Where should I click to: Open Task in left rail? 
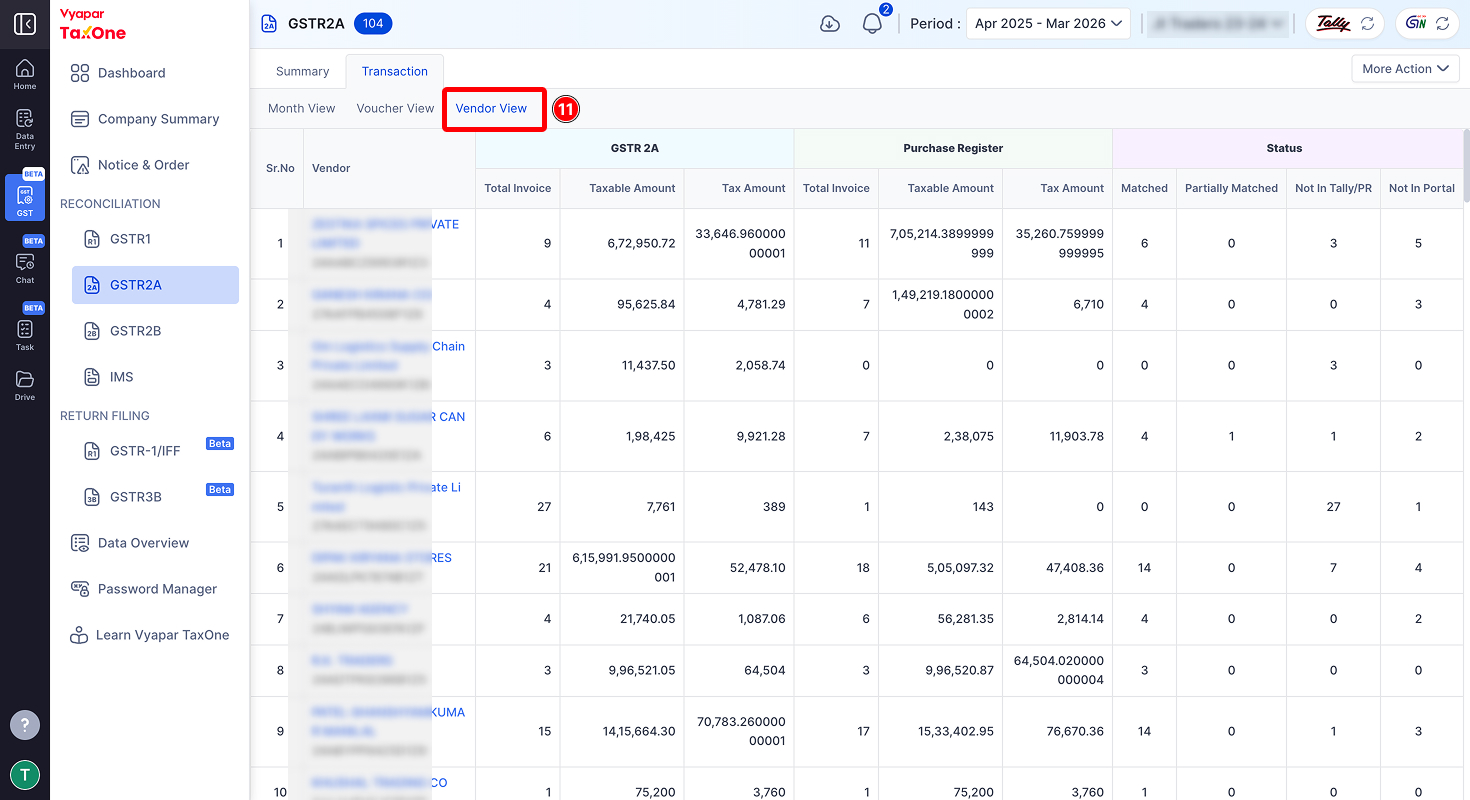coord(25,333)
